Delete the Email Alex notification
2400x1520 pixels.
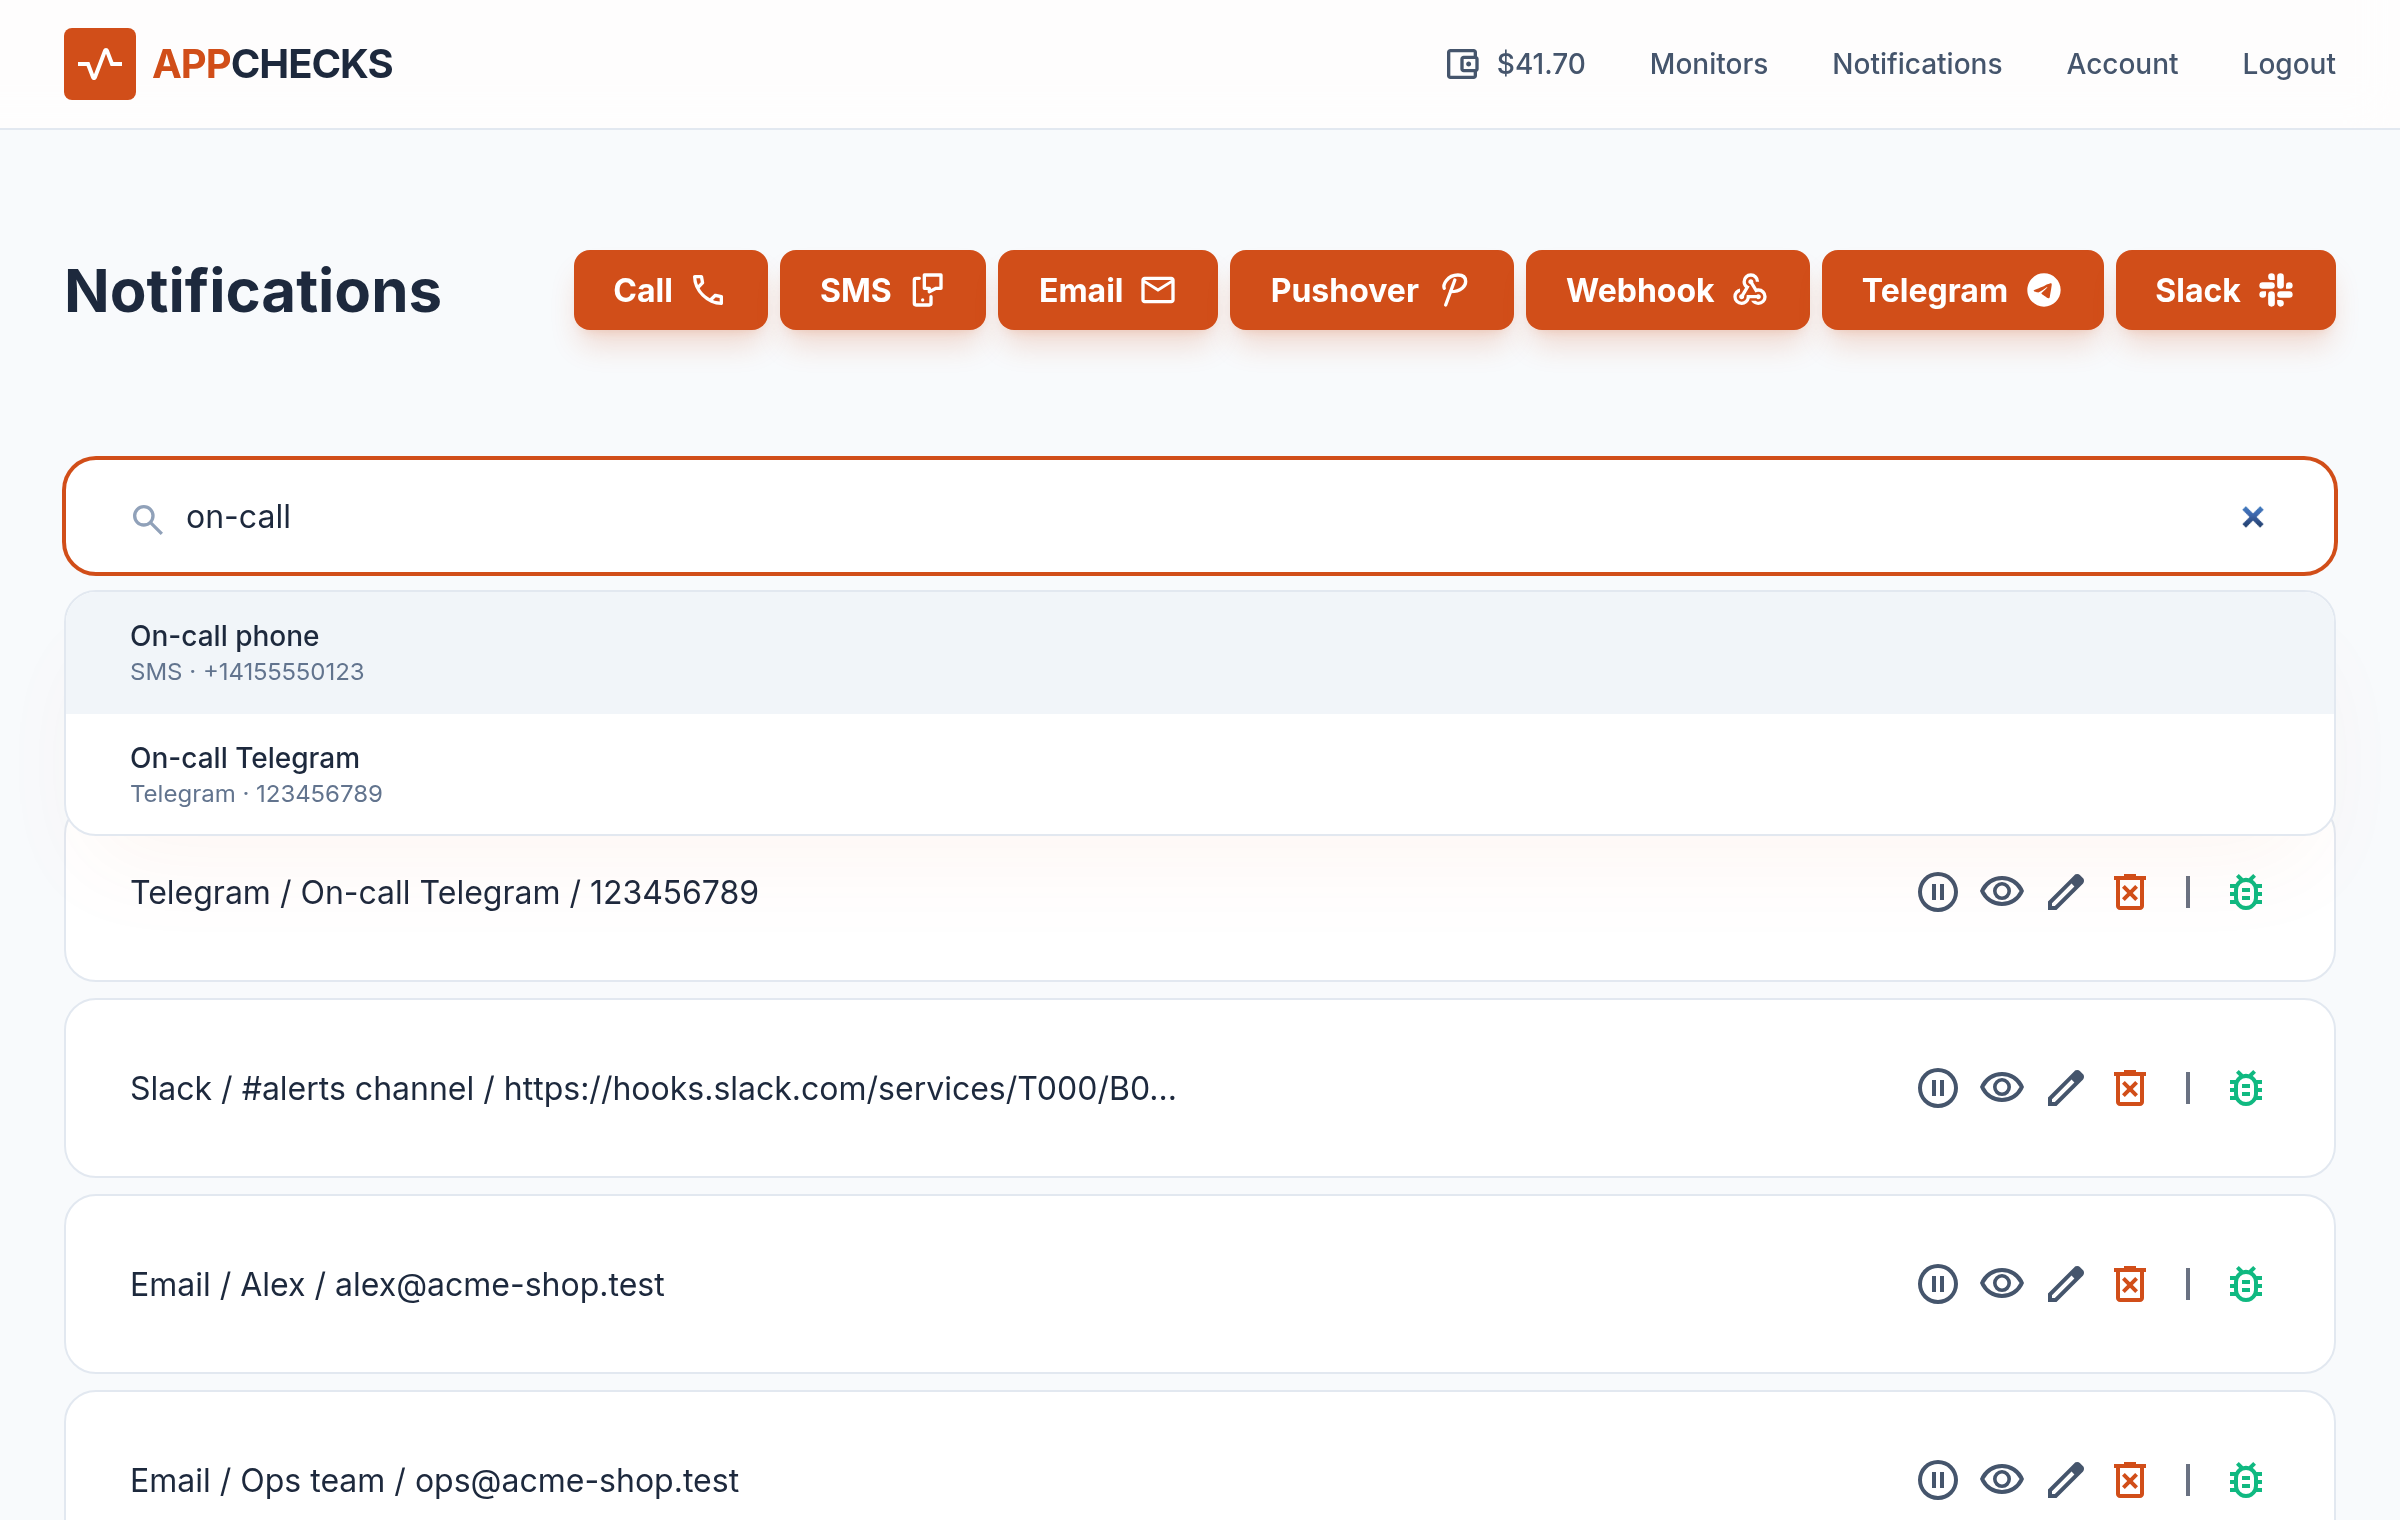point(2130,1284)
